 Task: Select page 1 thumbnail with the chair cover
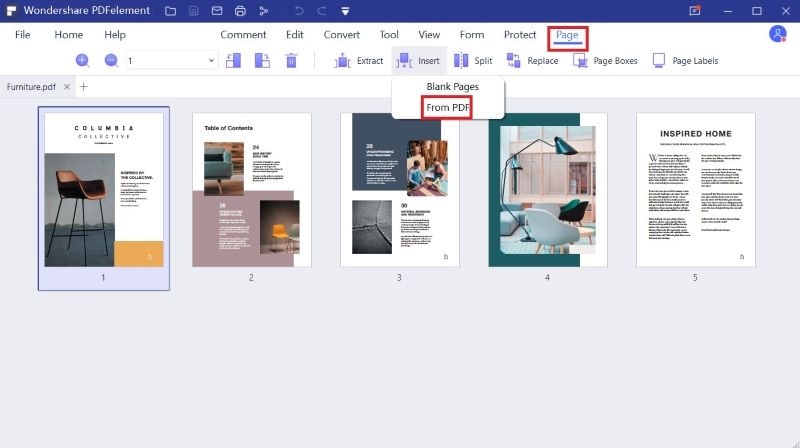(104, 190)
